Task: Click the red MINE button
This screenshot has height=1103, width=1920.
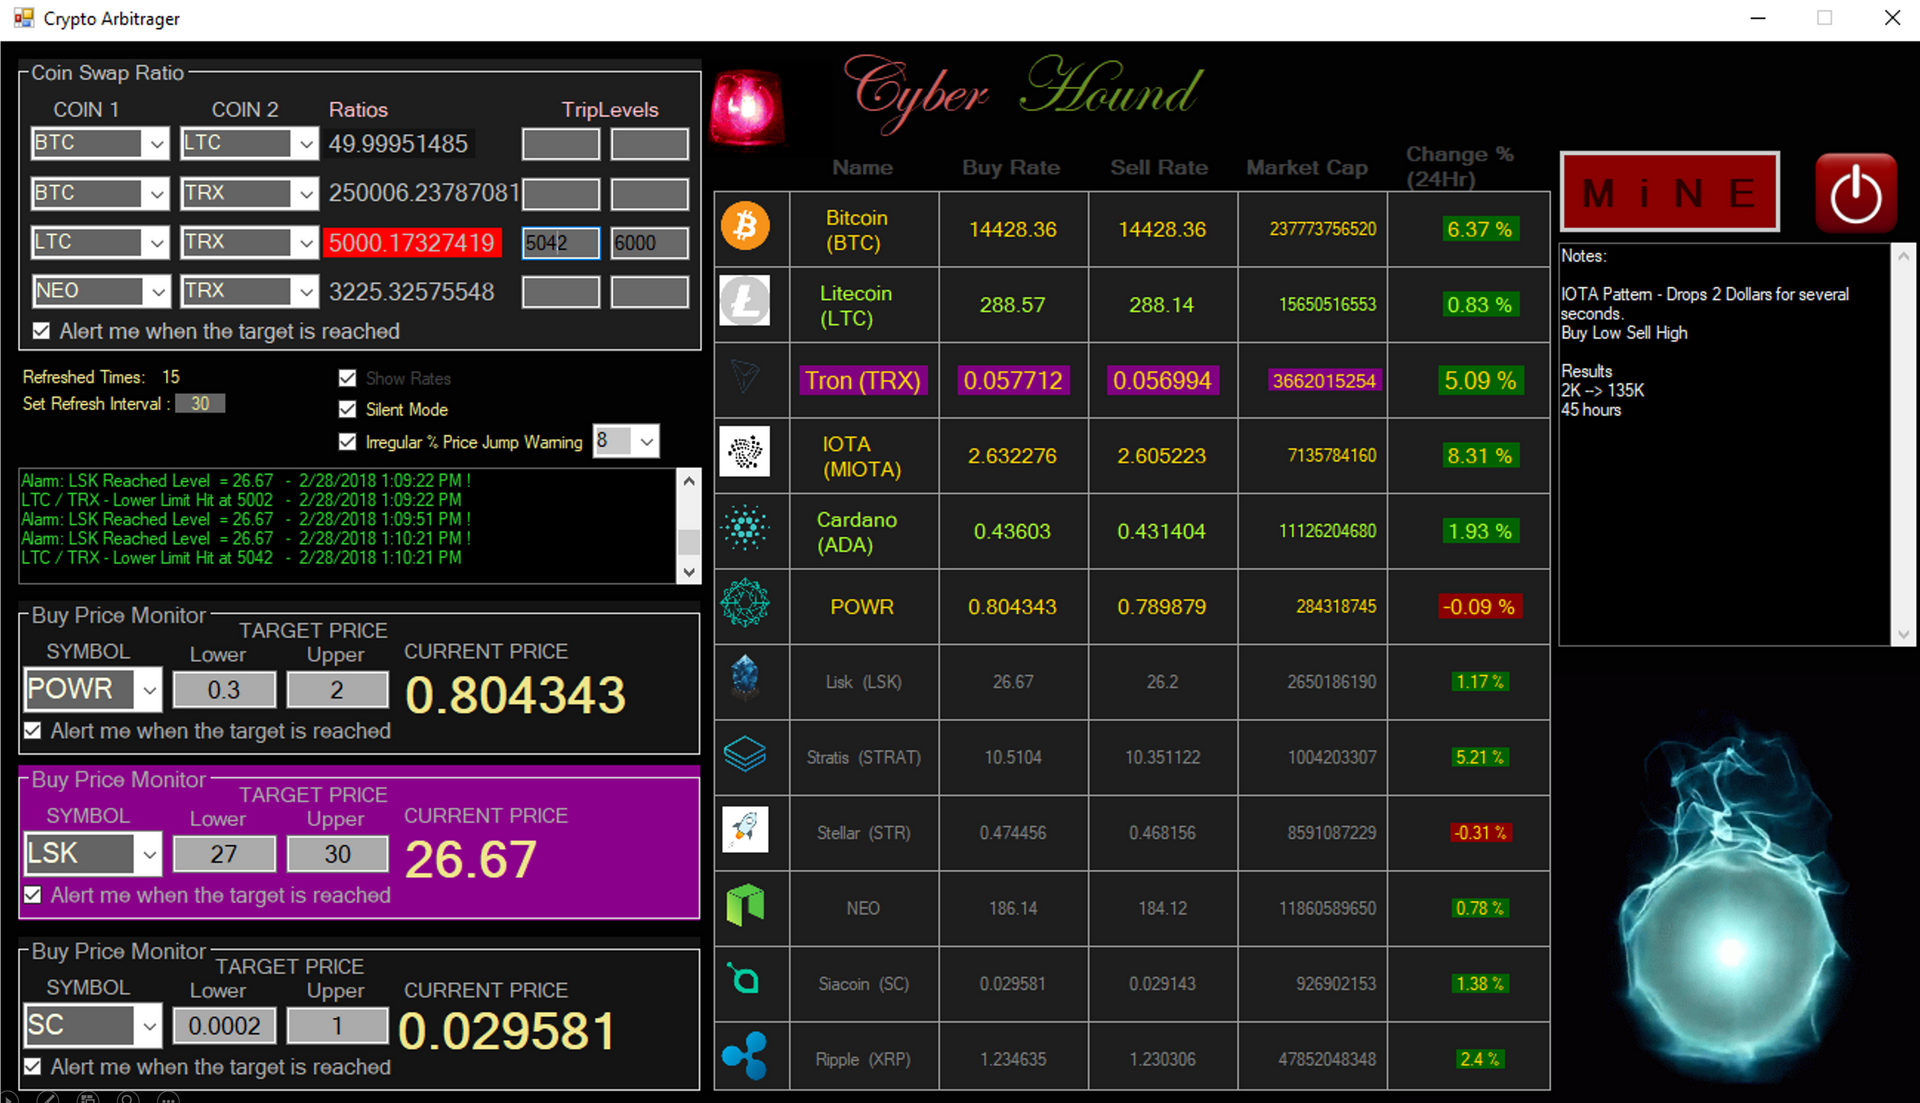Action: tap(1669, 192)
